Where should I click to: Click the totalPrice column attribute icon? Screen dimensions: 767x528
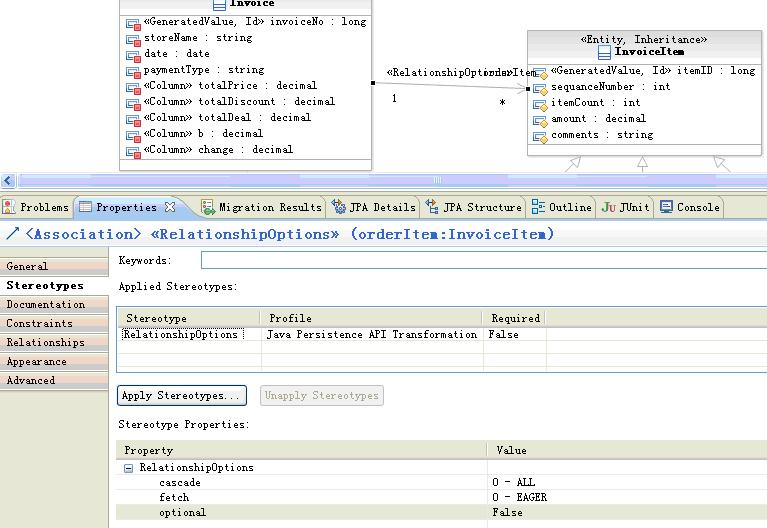pos(133,88)
